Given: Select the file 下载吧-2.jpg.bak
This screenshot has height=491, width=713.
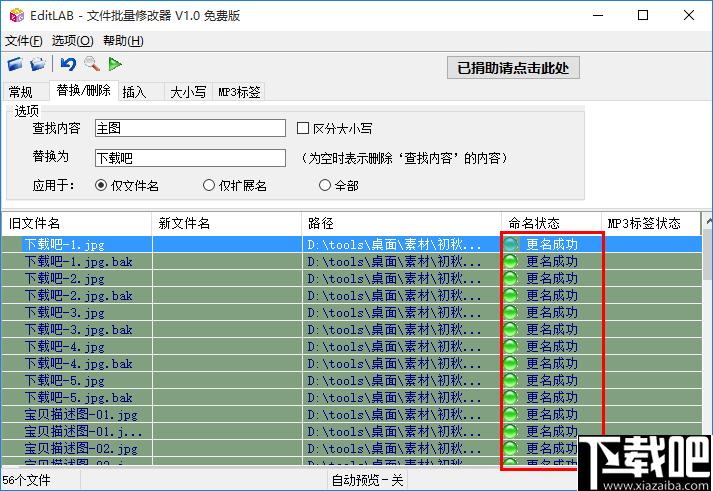Looking at the screenshot, I should [78, 296].
